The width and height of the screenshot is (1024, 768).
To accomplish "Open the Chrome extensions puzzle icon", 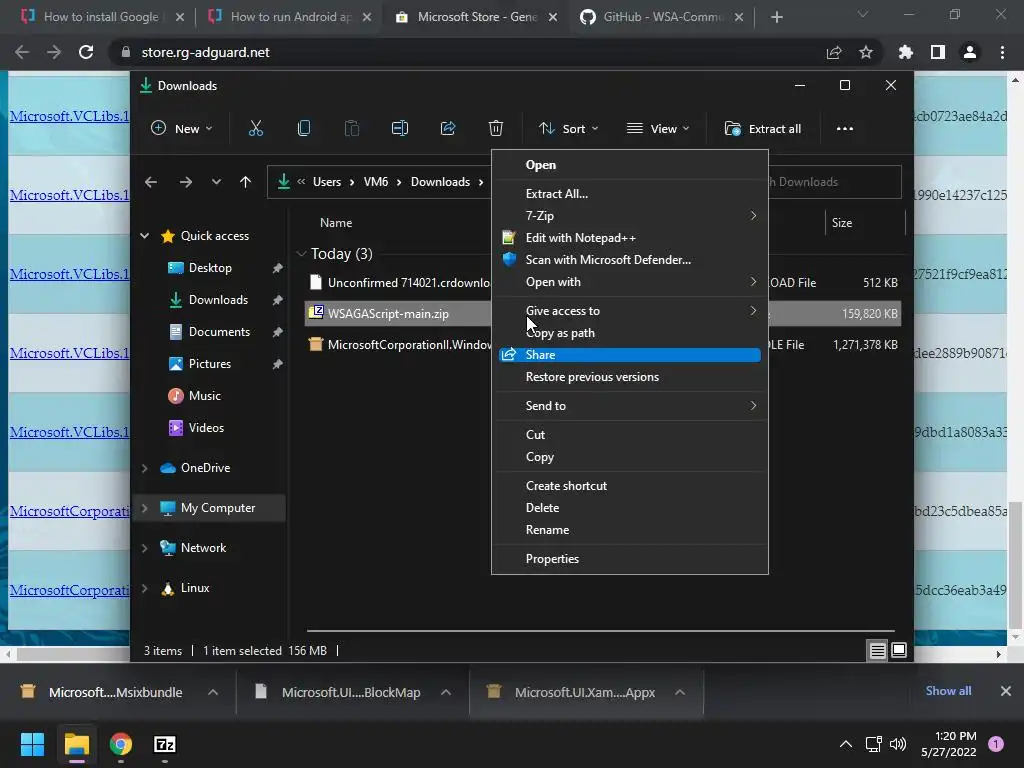I will pyautogui.click(x=906, y=52).
